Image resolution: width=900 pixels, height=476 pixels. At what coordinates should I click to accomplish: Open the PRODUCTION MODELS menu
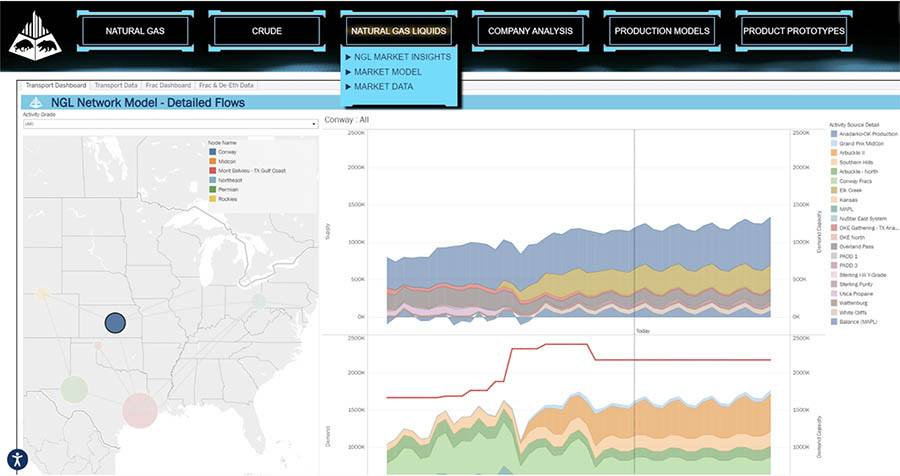[x=662, y=31]
